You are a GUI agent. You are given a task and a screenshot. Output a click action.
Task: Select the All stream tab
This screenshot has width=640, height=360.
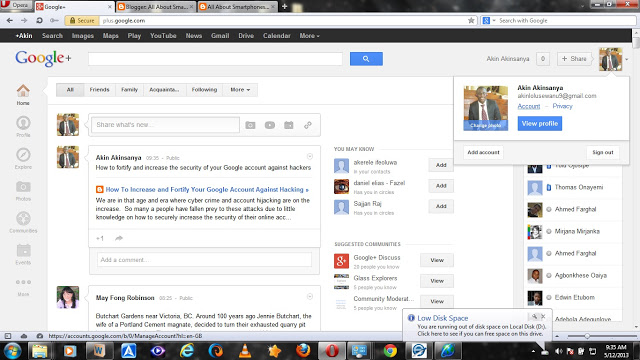click(70, 89)
